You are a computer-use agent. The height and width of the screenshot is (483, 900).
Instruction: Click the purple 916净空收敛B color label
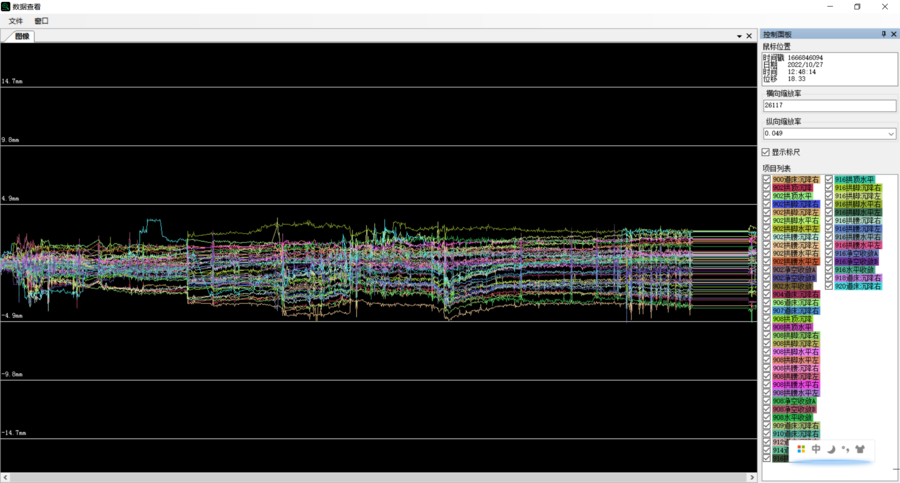[x=856, y=261]
